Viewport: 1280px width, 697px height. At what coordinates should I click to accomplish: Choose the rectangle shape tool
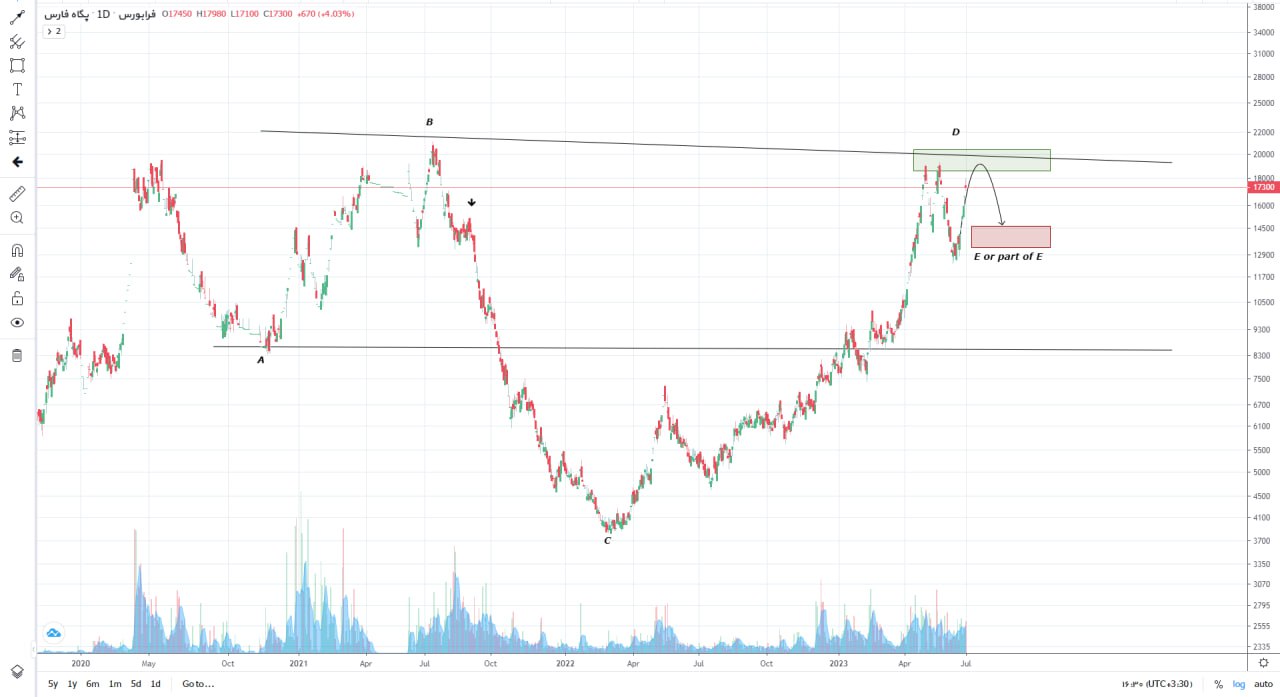[17, 66]
